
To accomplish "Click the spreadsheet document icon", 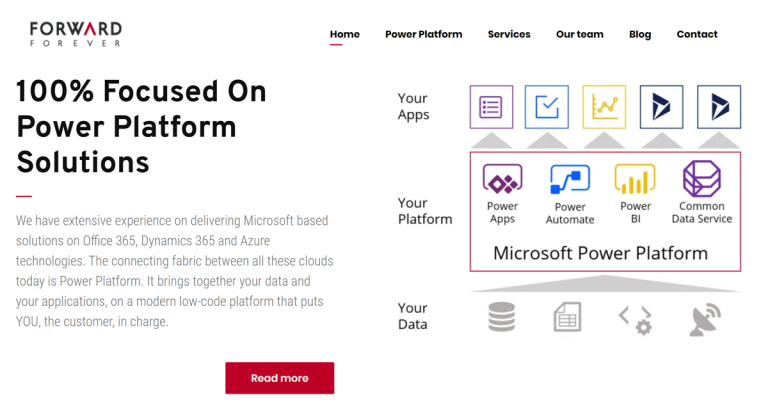I will [x=567, y=317].
